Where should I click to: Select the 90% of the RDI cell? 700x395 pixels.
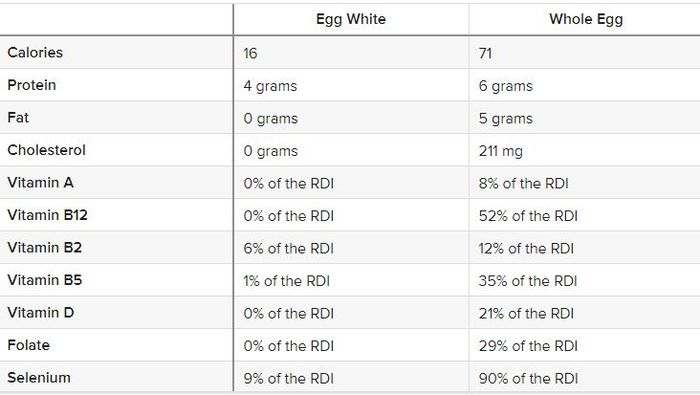pyautogui.click(x=528, y=379)
